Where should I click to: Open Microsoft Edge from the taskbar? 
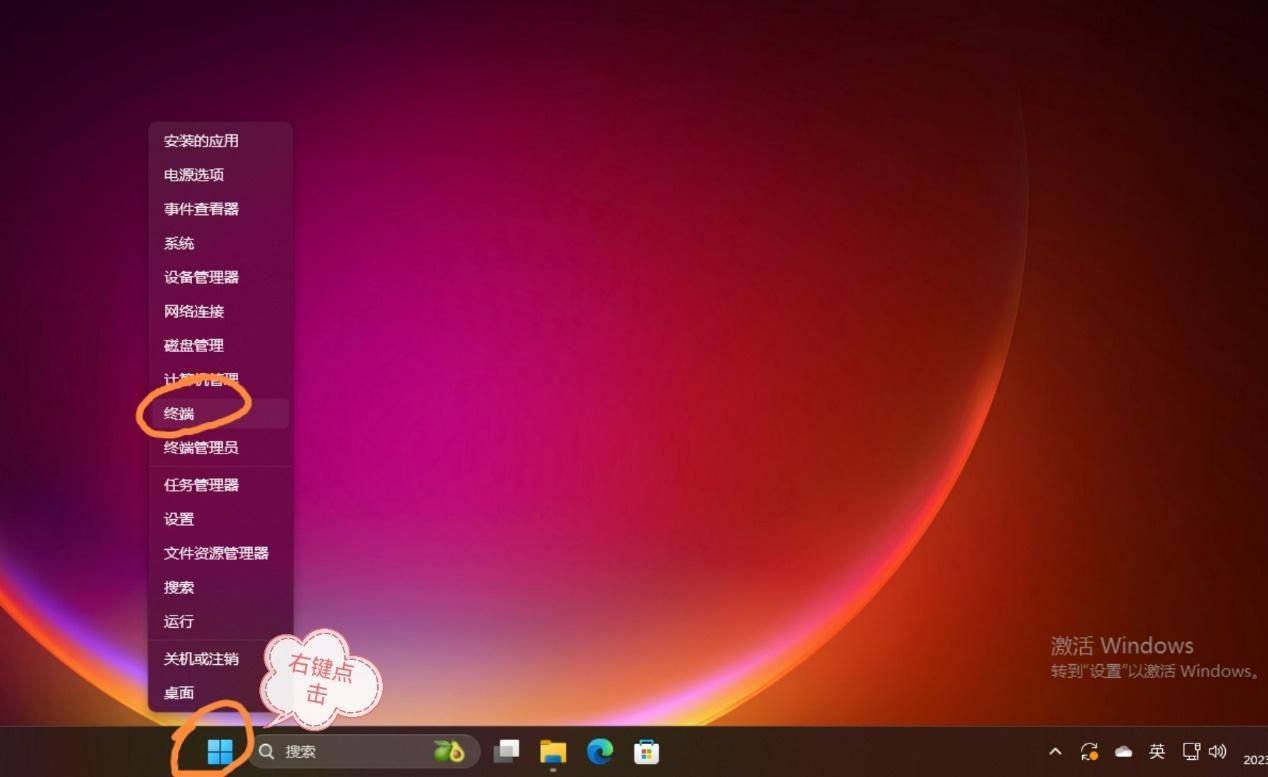[600, 751]
